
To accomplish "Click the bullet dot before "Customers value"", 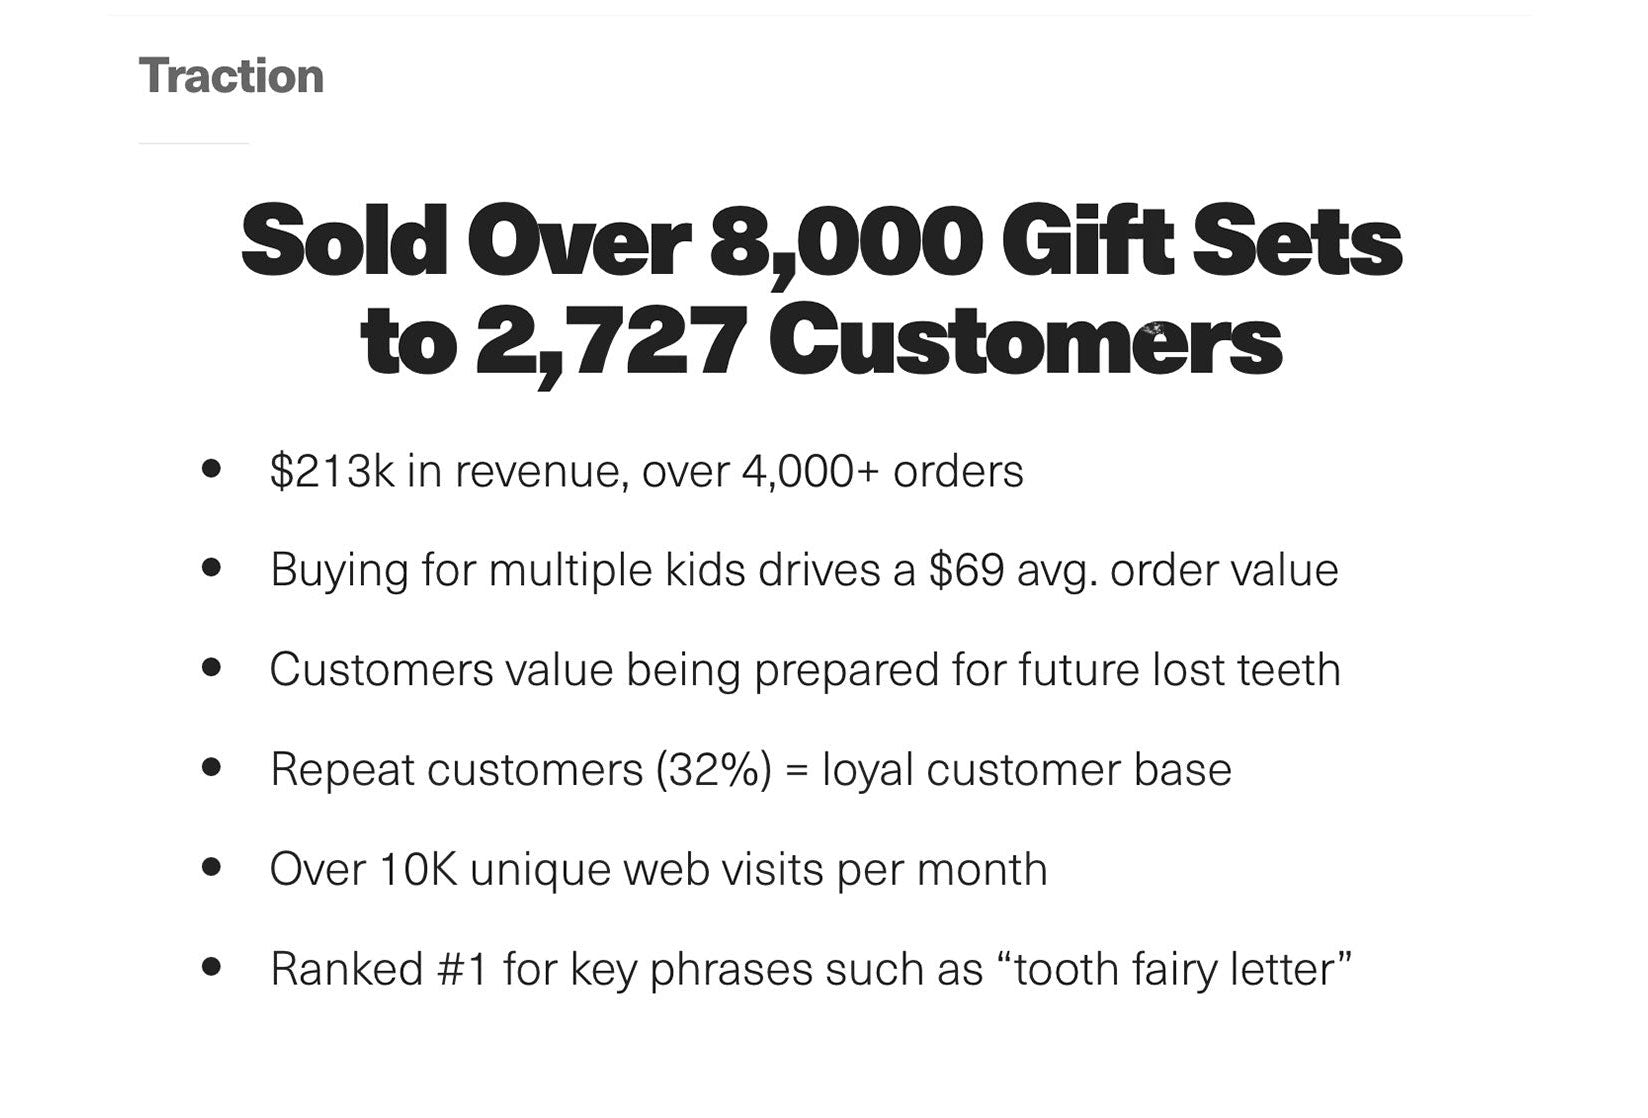I will point(211,667).
